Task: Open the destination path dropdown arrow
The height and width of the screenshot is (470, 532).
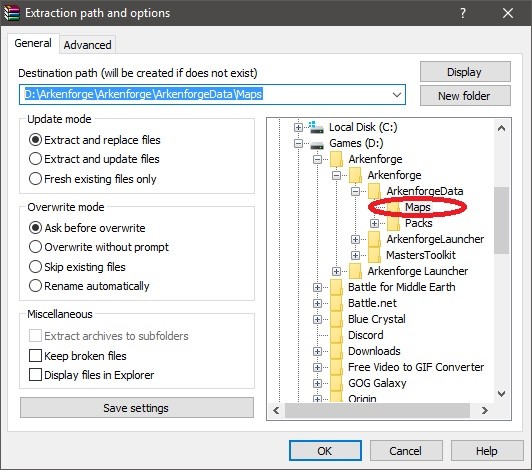Action: pos(397,95)
